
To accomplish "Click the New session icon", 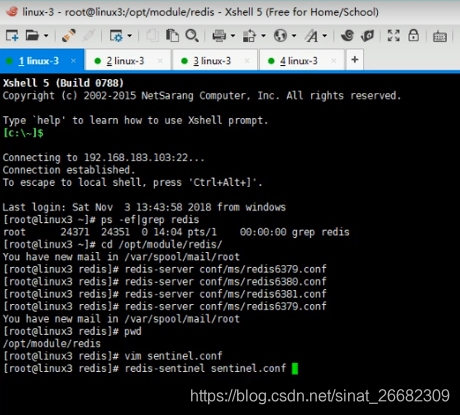I will coord(12,35).
